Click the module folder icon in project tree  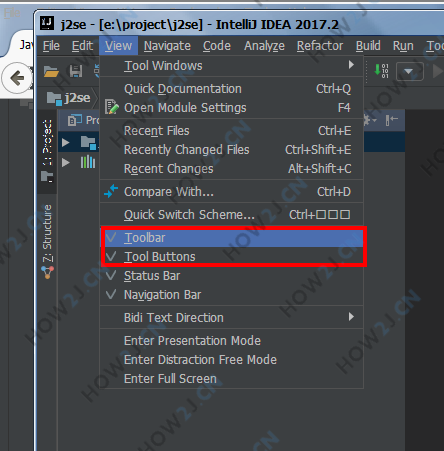[x=88, y=143]
